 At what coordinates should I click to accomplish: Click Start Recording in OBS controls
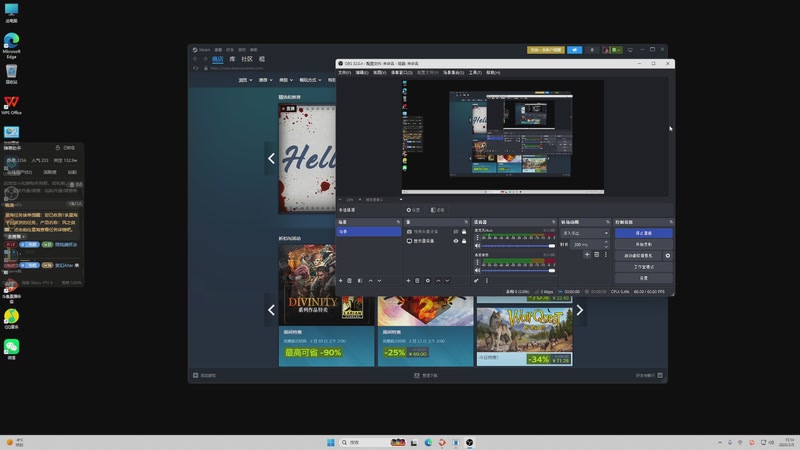(643, 244)
